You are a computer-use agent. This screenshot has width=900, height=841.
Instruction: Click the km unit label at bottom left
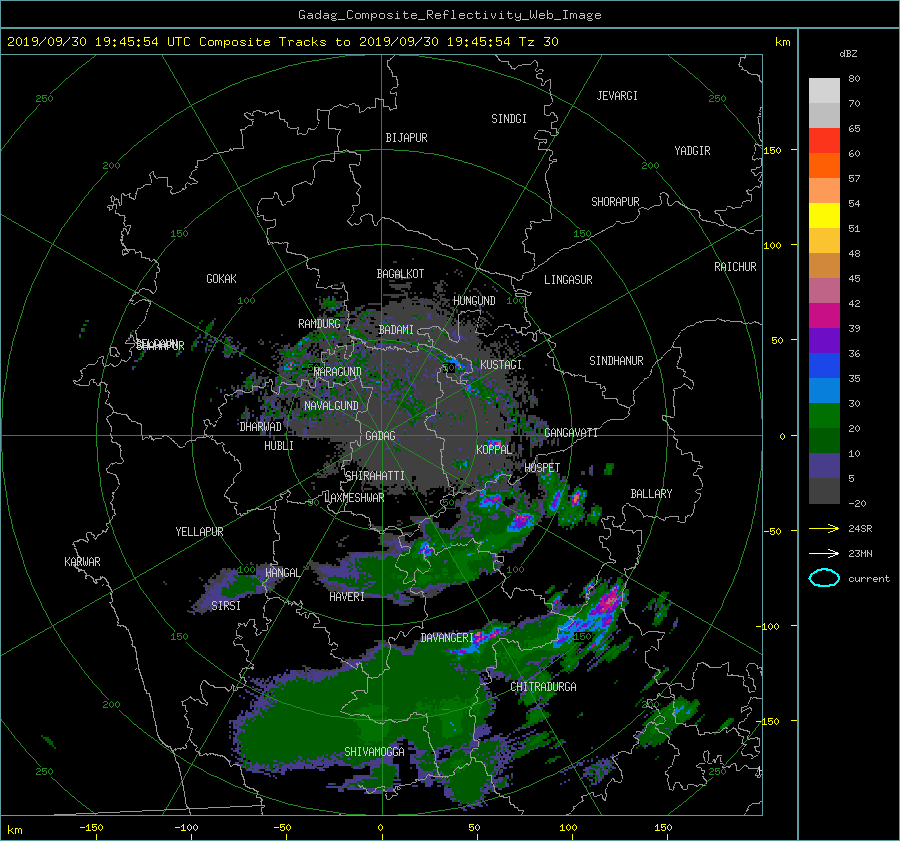[14, 830]
